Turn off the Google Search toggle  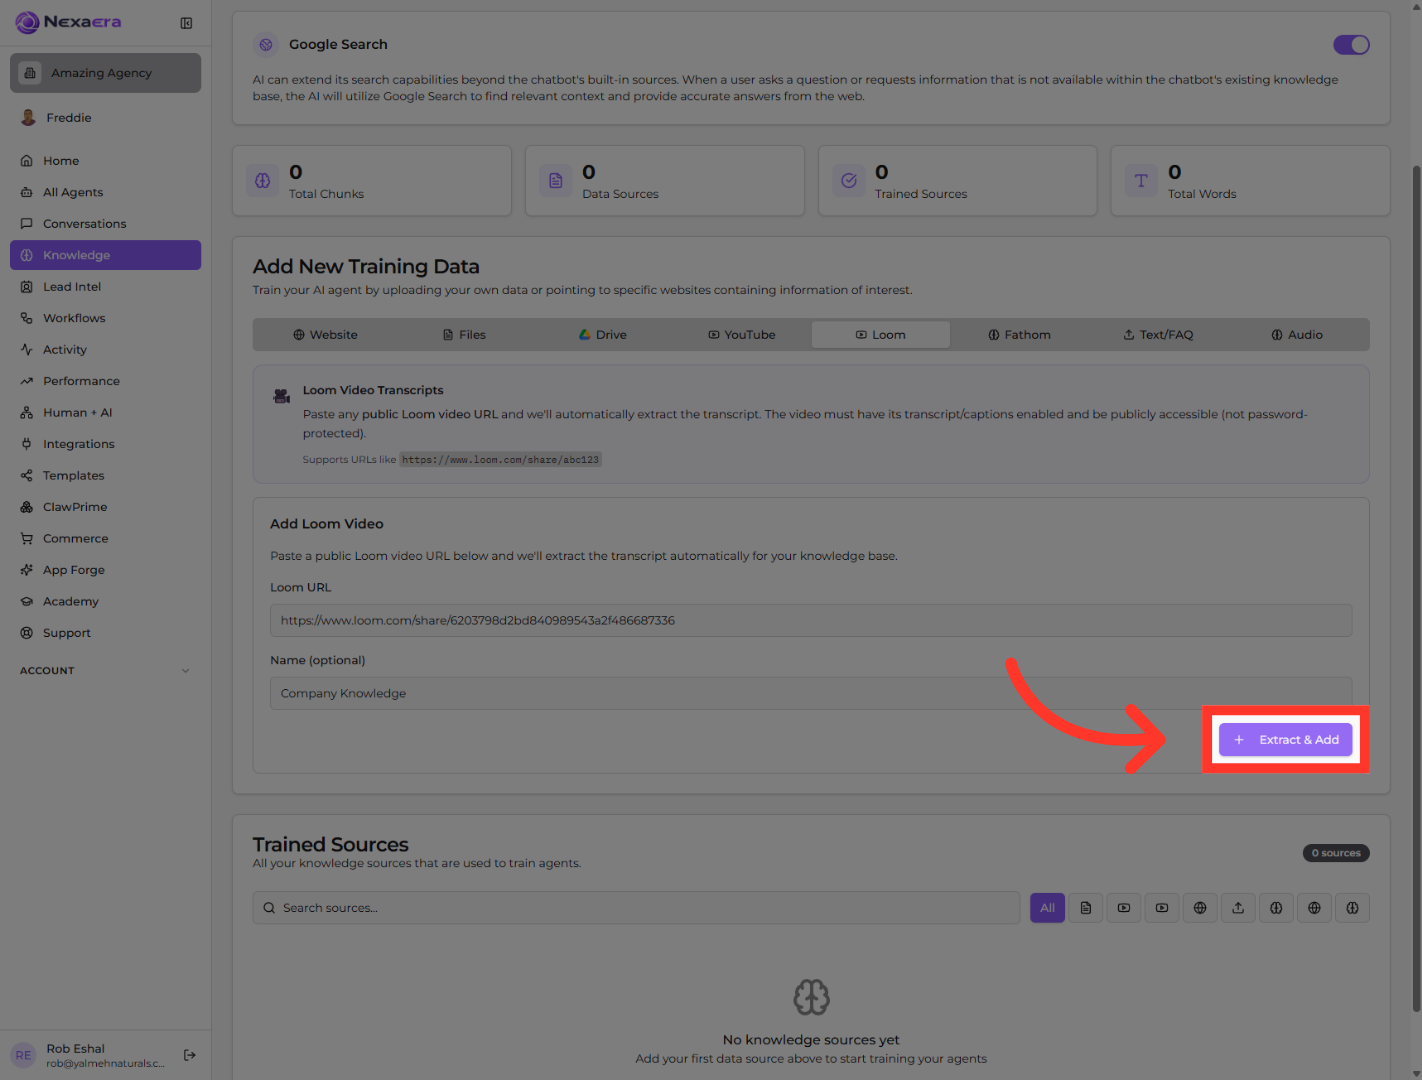[x=1351, y=45]
